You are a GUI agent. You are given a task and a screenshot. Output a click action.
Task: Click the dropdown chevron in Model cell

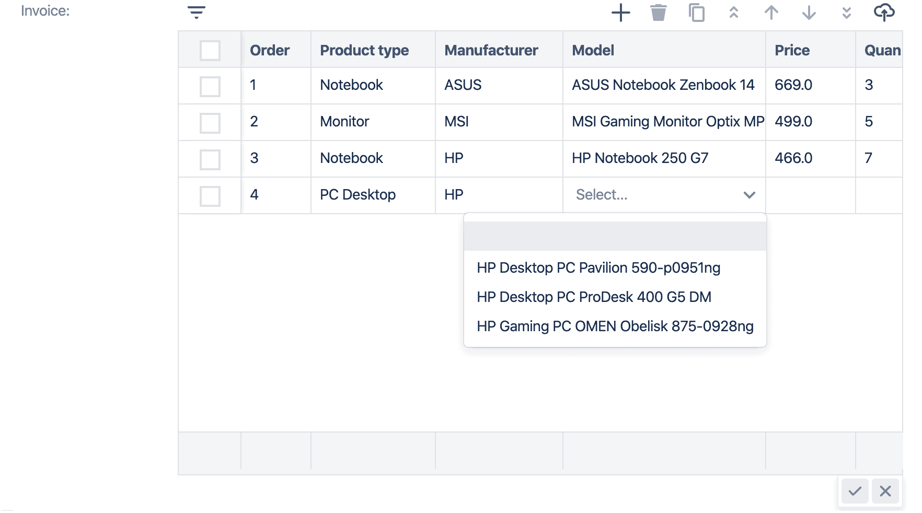tap(749, 195)
